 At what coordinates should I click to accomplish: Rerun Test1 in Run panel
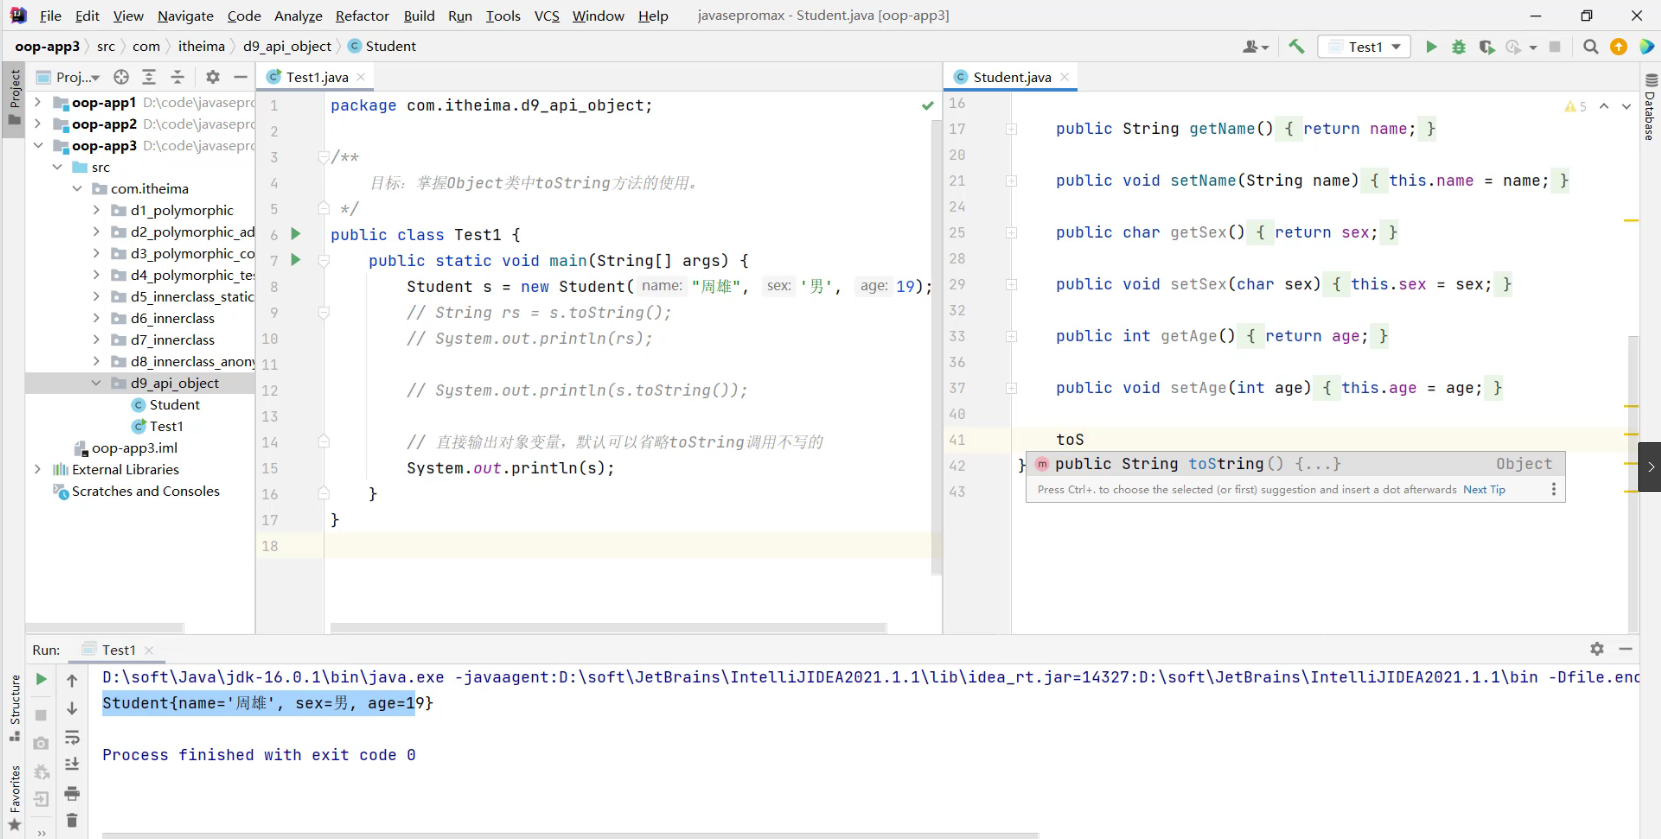pyautogui.click(x=41, y=679)
